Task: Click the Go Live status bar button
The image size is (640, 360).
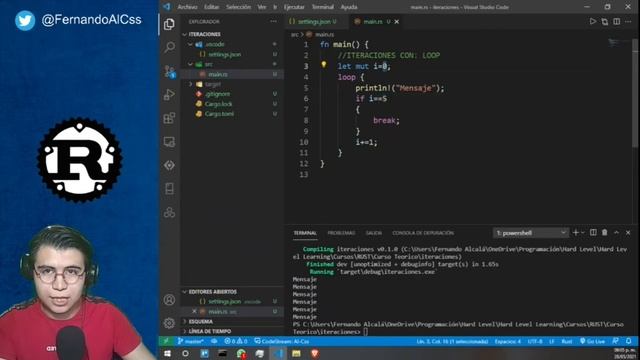Action: pyautogui.click(x=592, y=341)
